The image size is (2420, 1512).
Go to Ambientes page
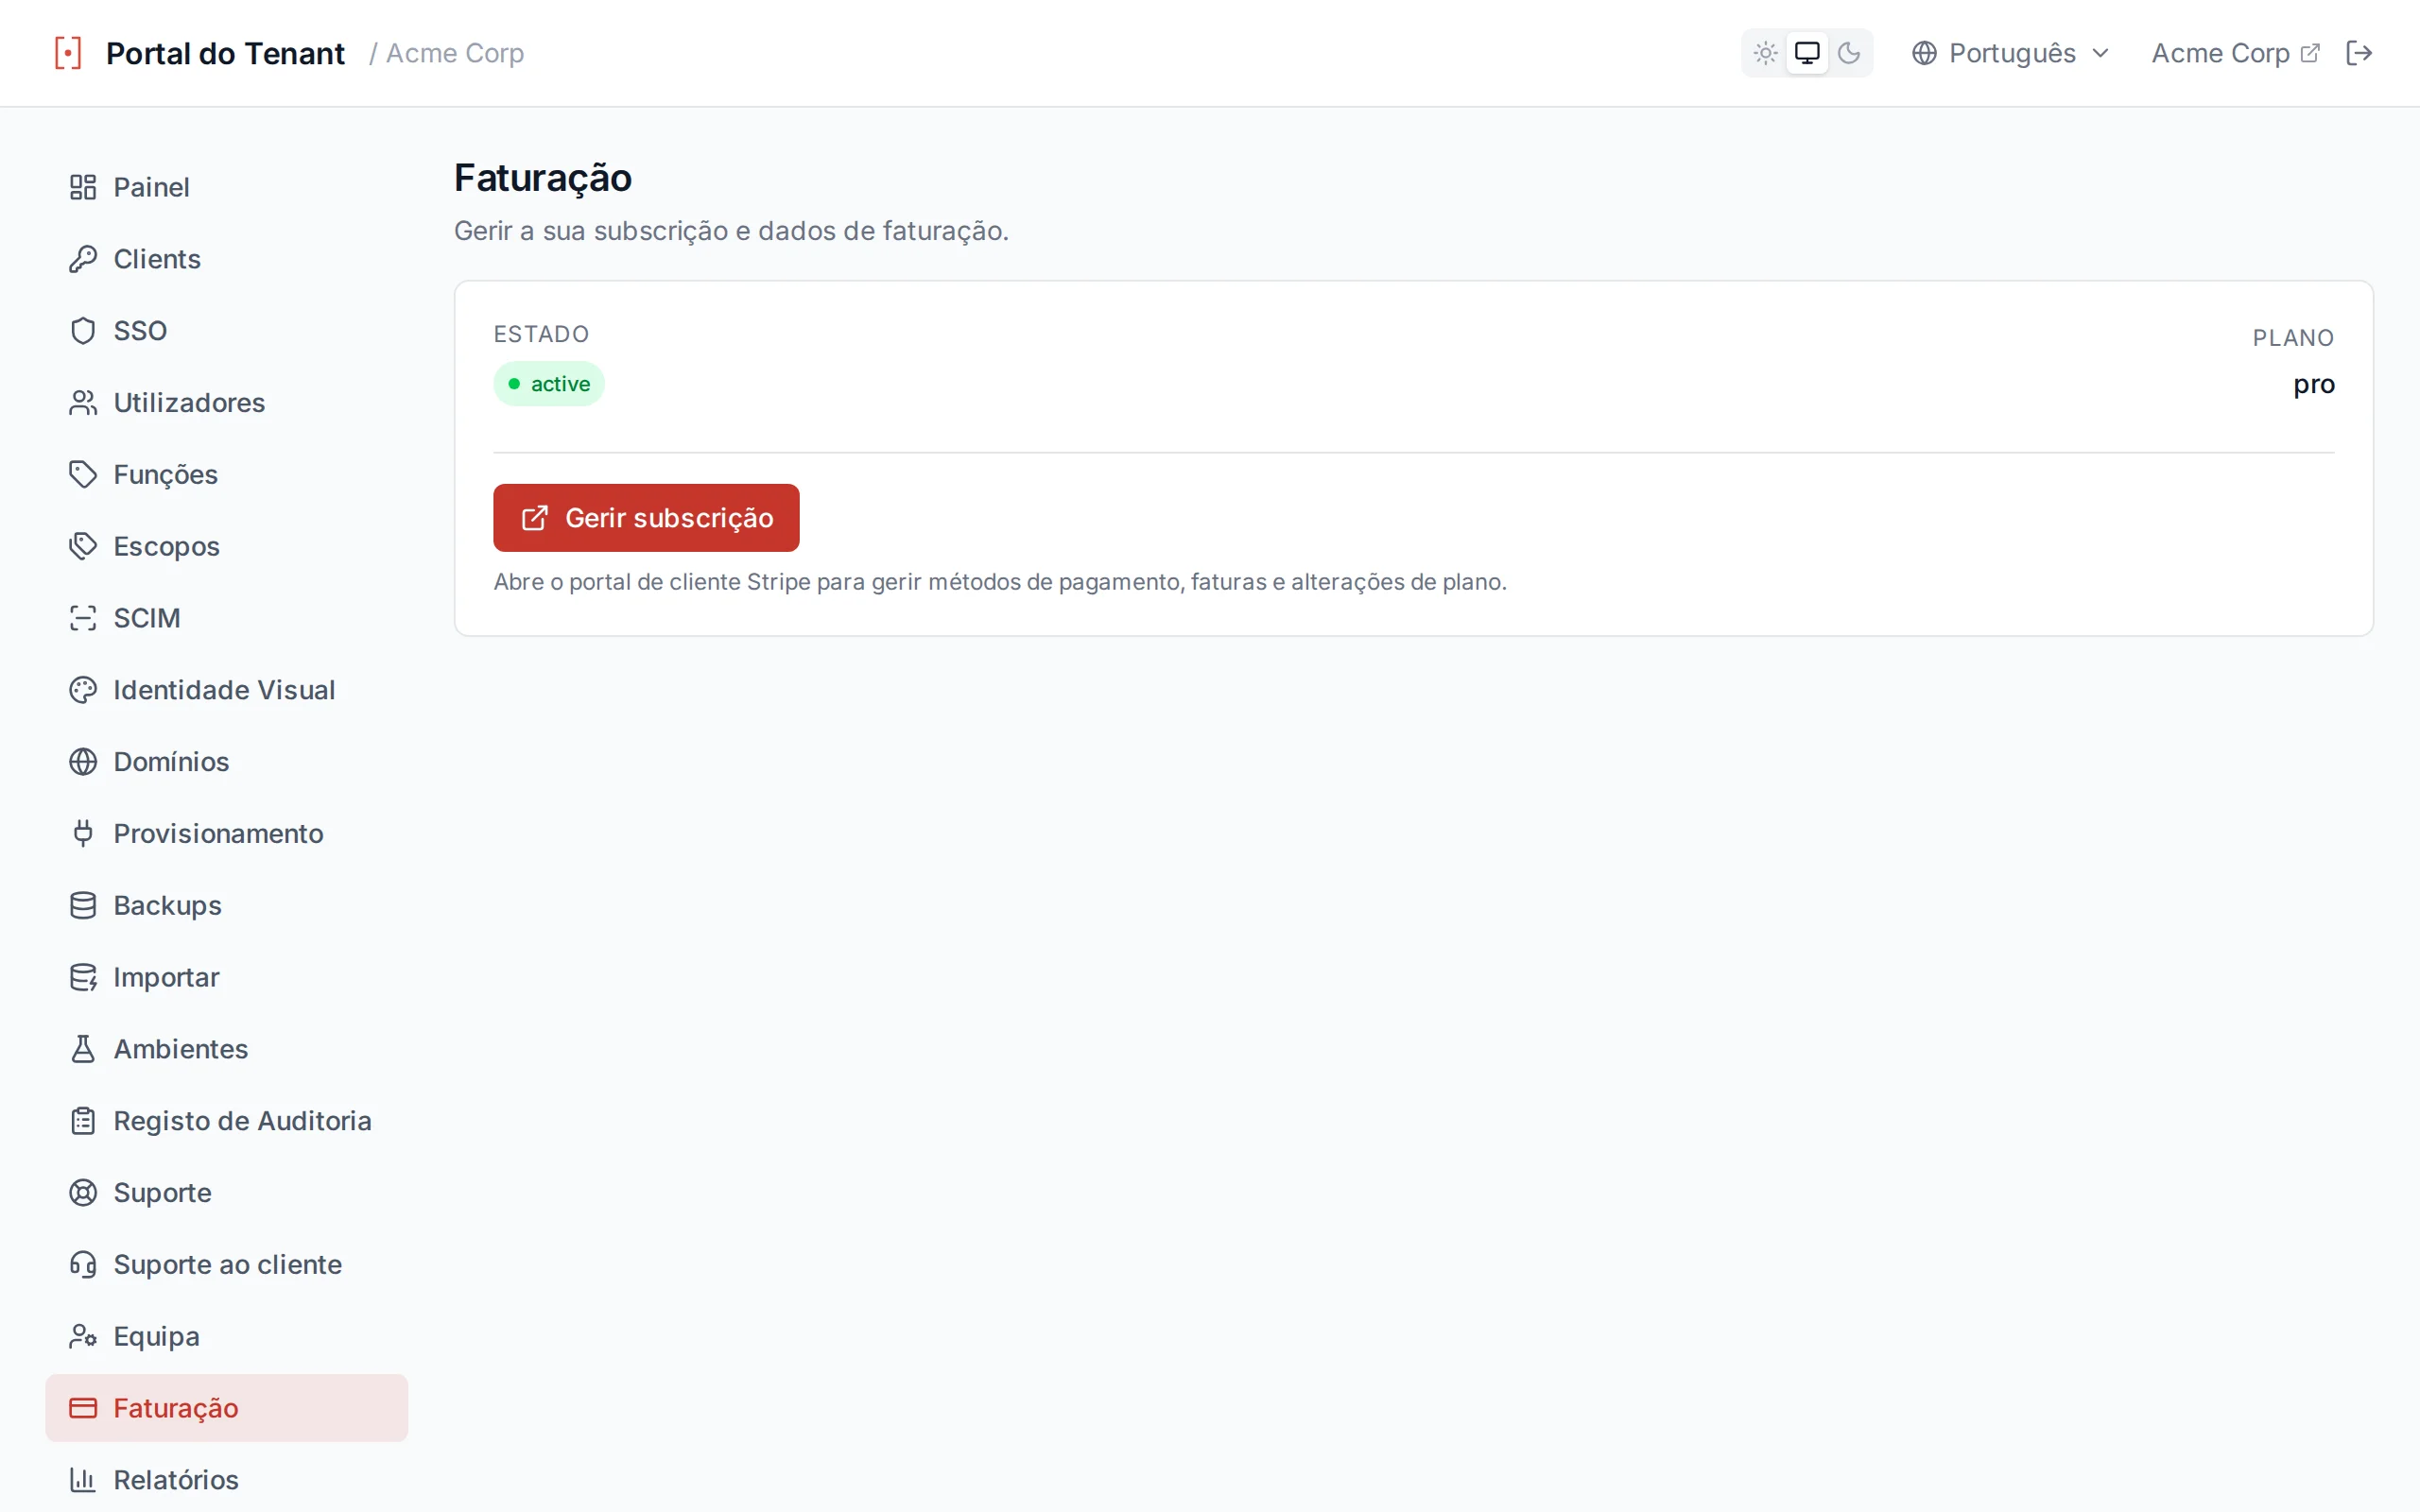[x=227, y=1049]
